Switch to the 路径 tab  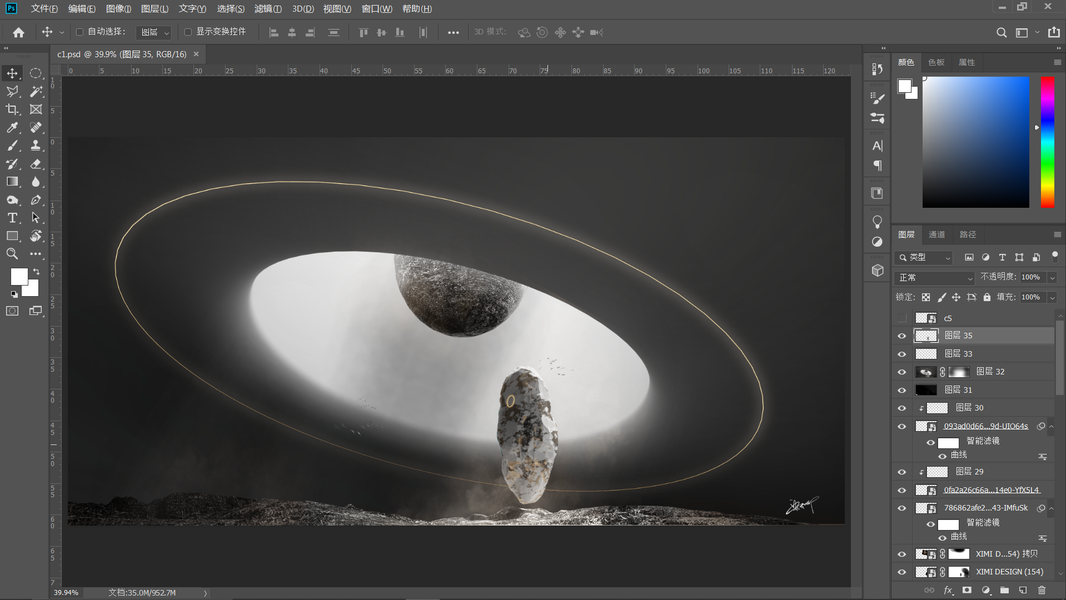point(968,234)
